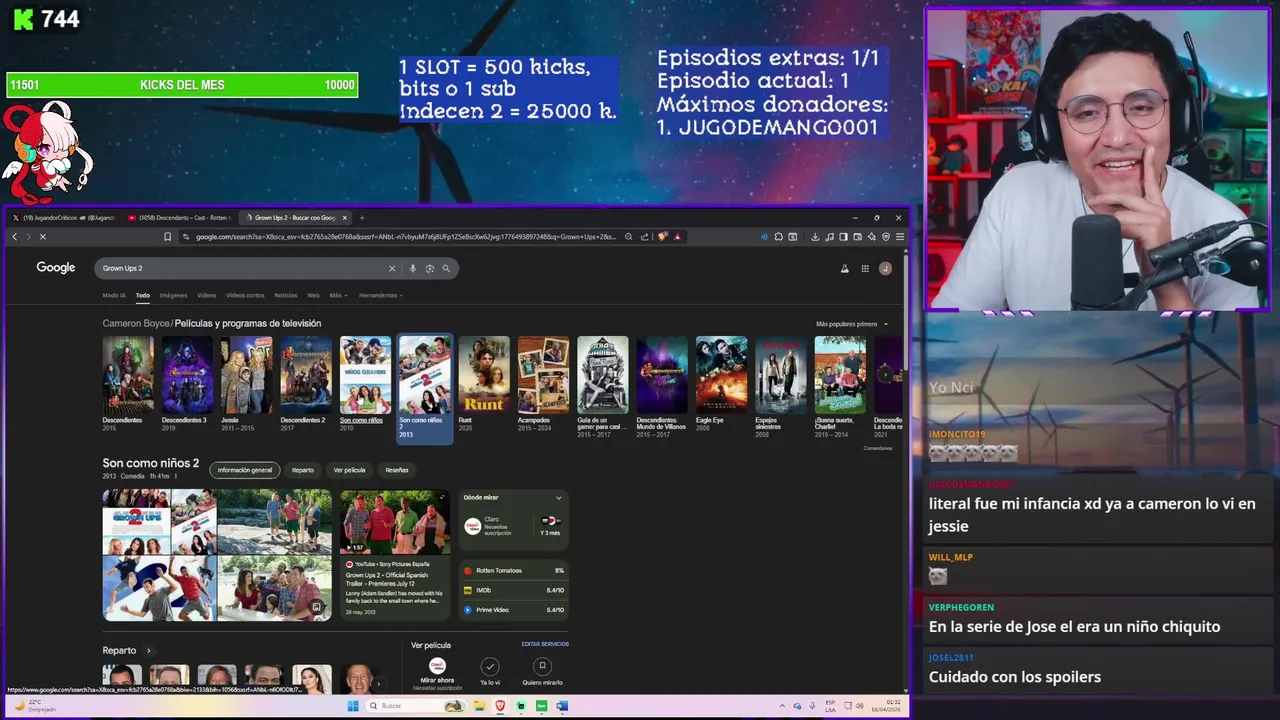Switch to Descendants Cast Rotten tab
This screenshot has height=720, width=1280.
181,217
